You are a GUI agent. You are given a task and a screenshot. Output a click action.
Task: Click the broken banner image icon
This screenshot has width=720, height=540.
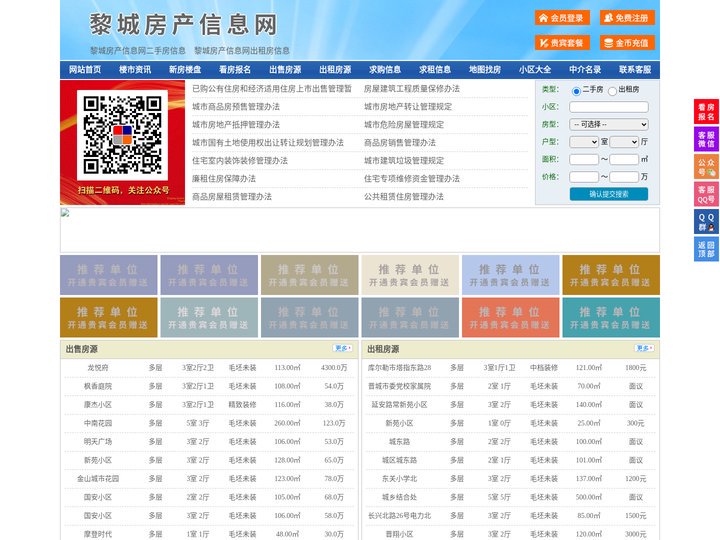click(x=65, y=213)
